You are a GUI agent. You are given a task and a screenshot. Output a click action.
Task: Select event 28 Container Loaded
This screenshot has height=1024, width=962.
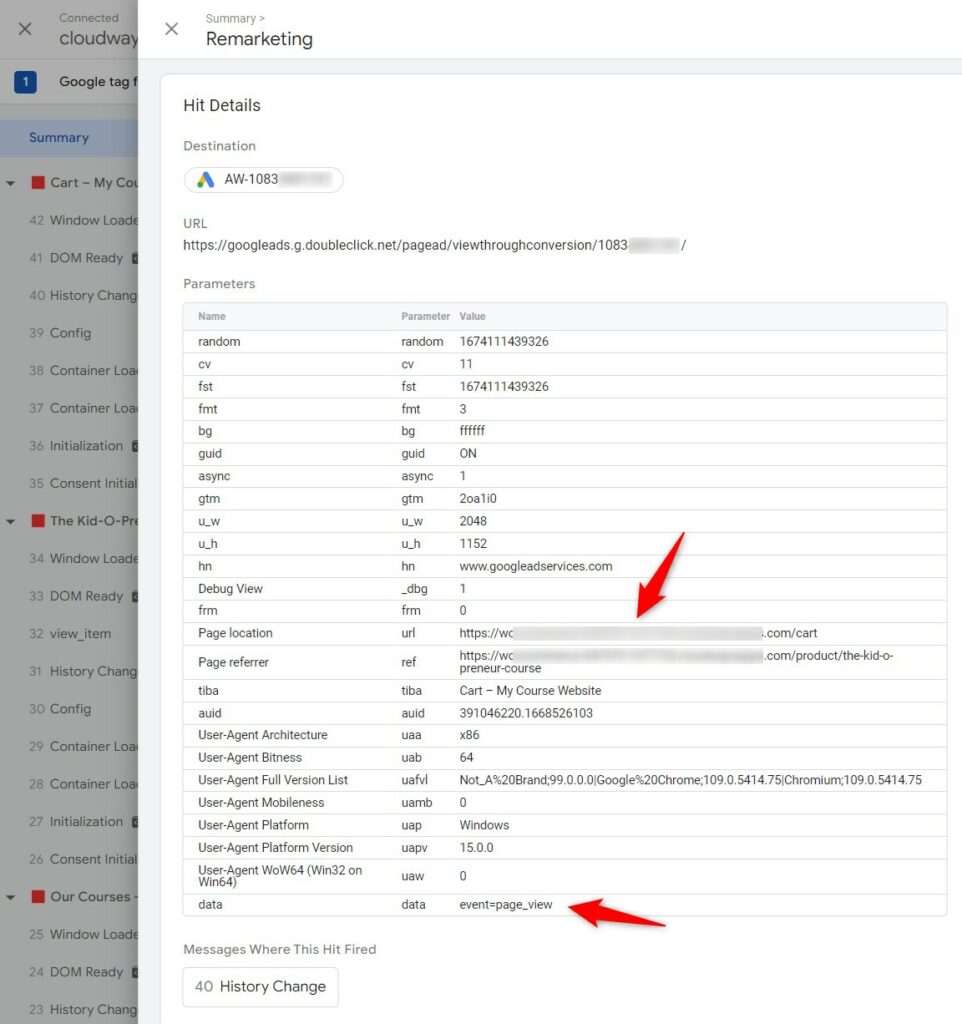tap(83, 784)
